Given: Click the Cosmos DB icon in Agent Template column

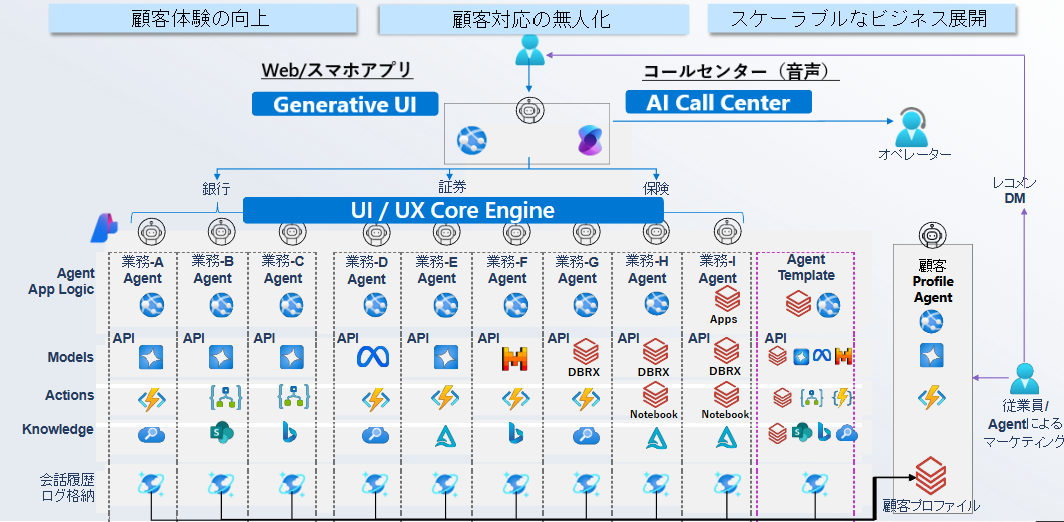Looking at the screenshot, I should (x=814, y=485).
